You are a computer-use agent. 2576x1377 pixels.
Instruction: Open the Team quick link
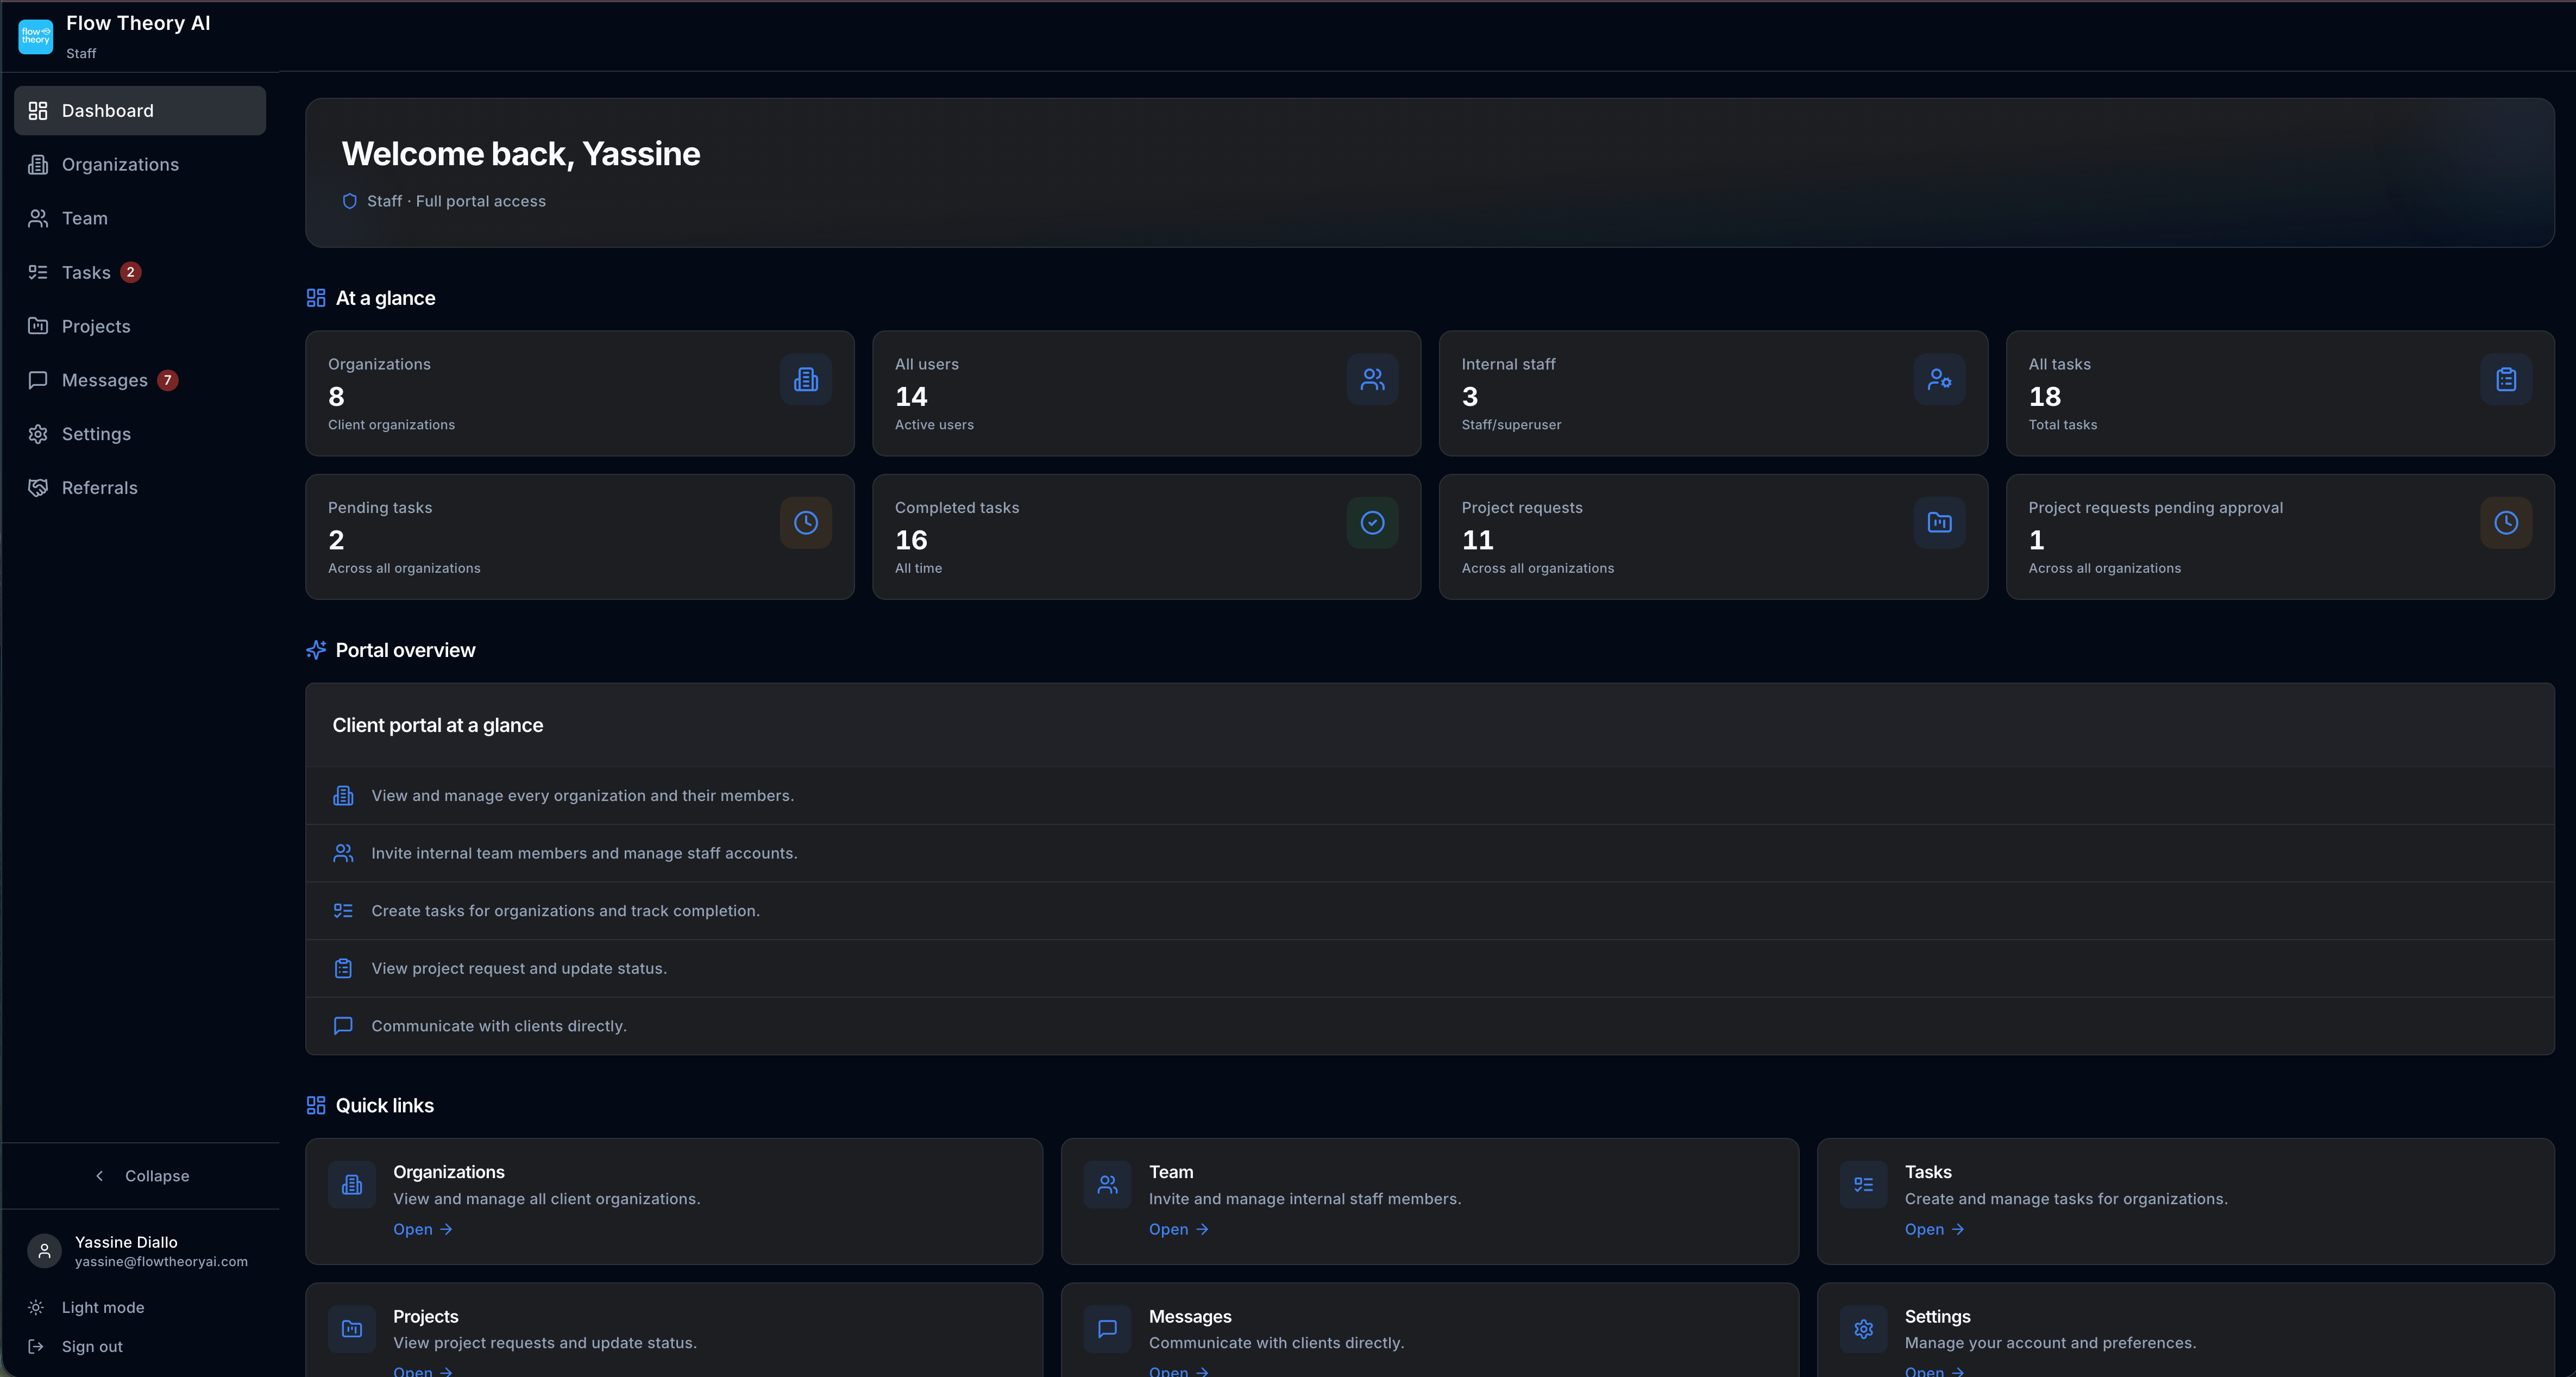(1178, 1229)
